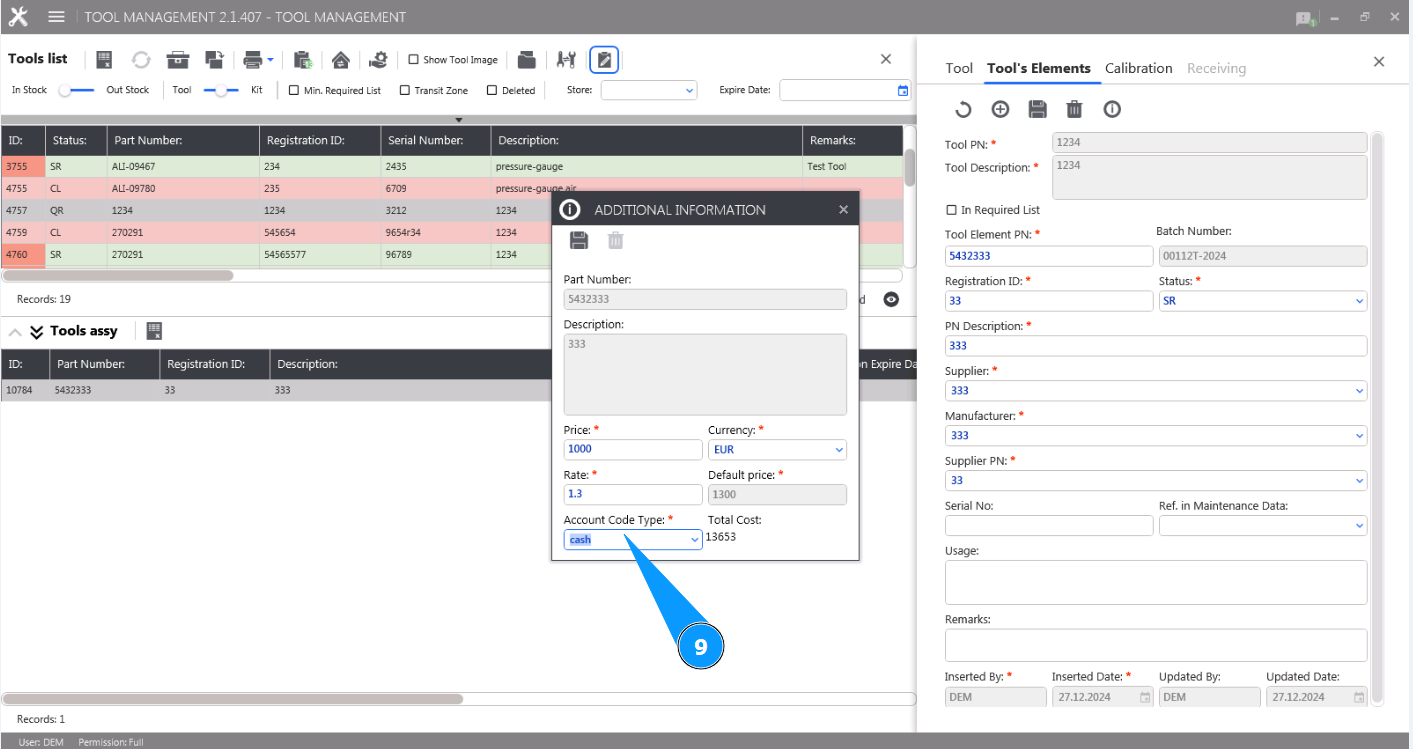Click the up chevron left of Tools assy

coord(15,332)
